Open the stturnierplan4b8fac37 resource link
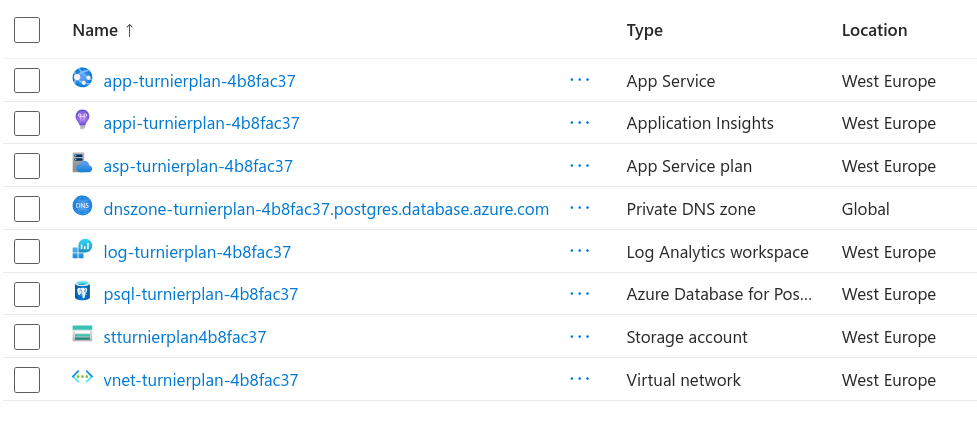The height and width of the screenshot is (422, 977). click(x=185, y=337)
